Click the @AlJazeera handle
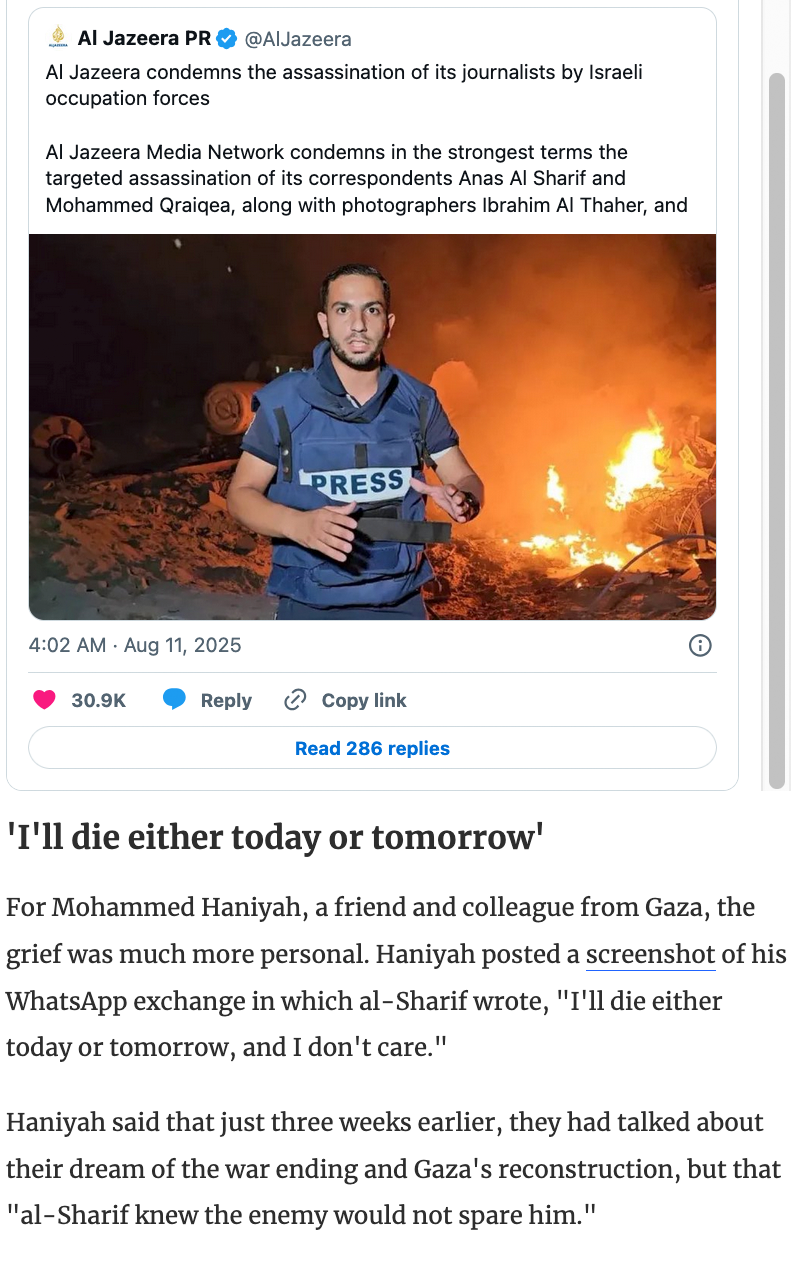Image resolution: width=796 pixels, height=1272 pixels. click(x=298, y=39)
